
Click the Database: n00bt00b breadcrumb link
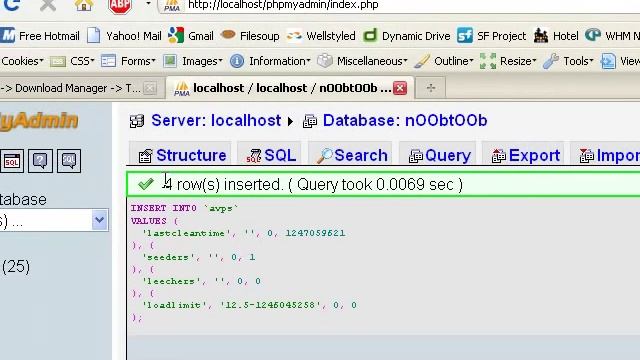click(x=404, y=121)
